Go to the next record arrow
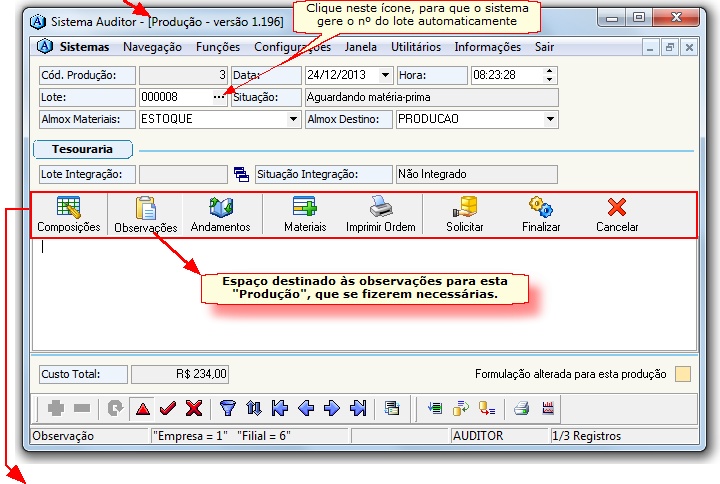Viewport: 720px width, 484px height. [332, 408]
